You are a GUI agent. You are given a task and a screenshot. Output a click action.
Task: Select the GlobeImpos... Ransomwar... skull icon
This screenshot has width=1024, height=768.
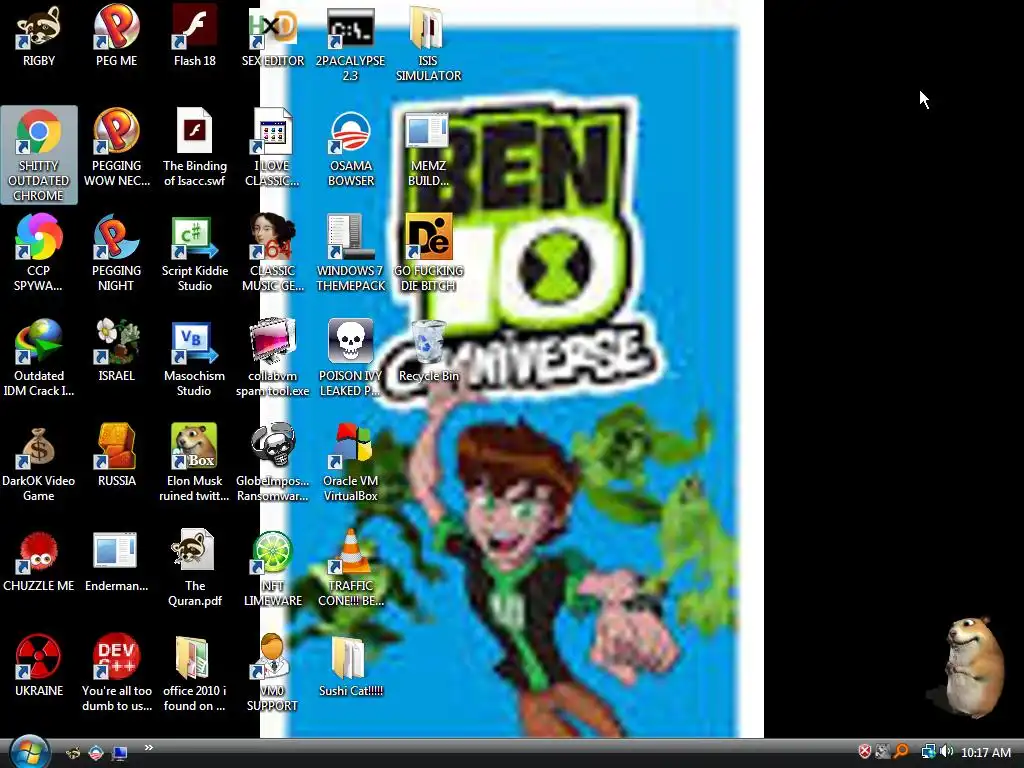[272, 463]
